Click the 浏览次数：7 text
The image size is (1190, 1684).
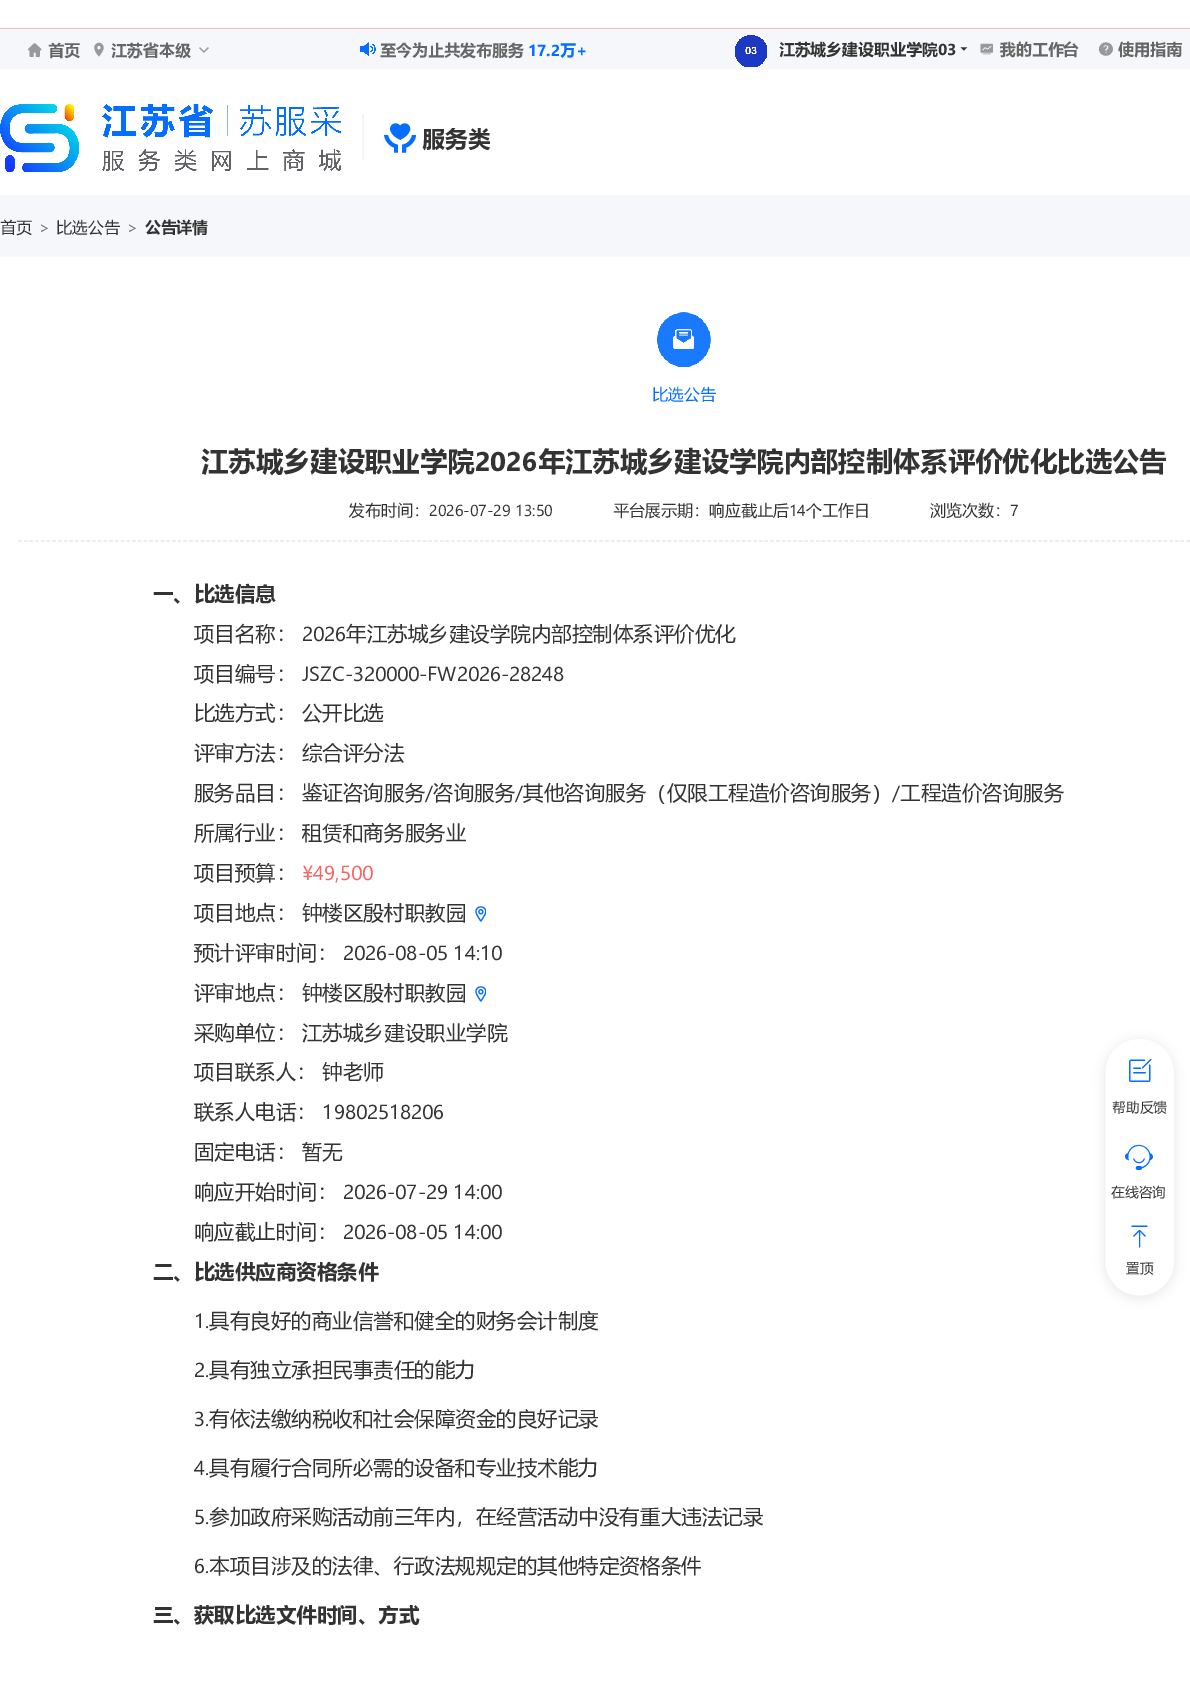pos(974,511)
